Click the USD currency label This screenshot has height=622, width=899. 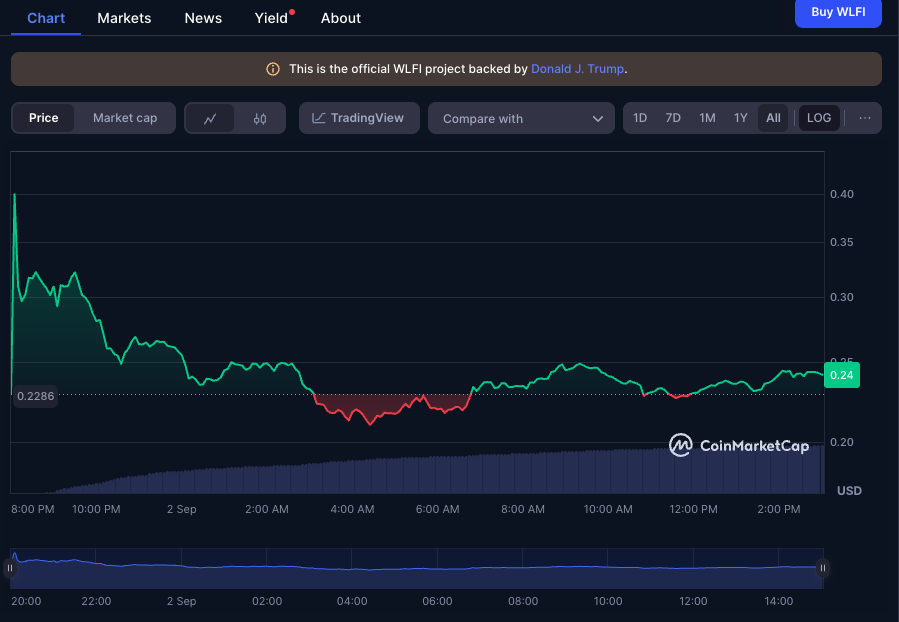pyautogui.click(x=849, y=491)
